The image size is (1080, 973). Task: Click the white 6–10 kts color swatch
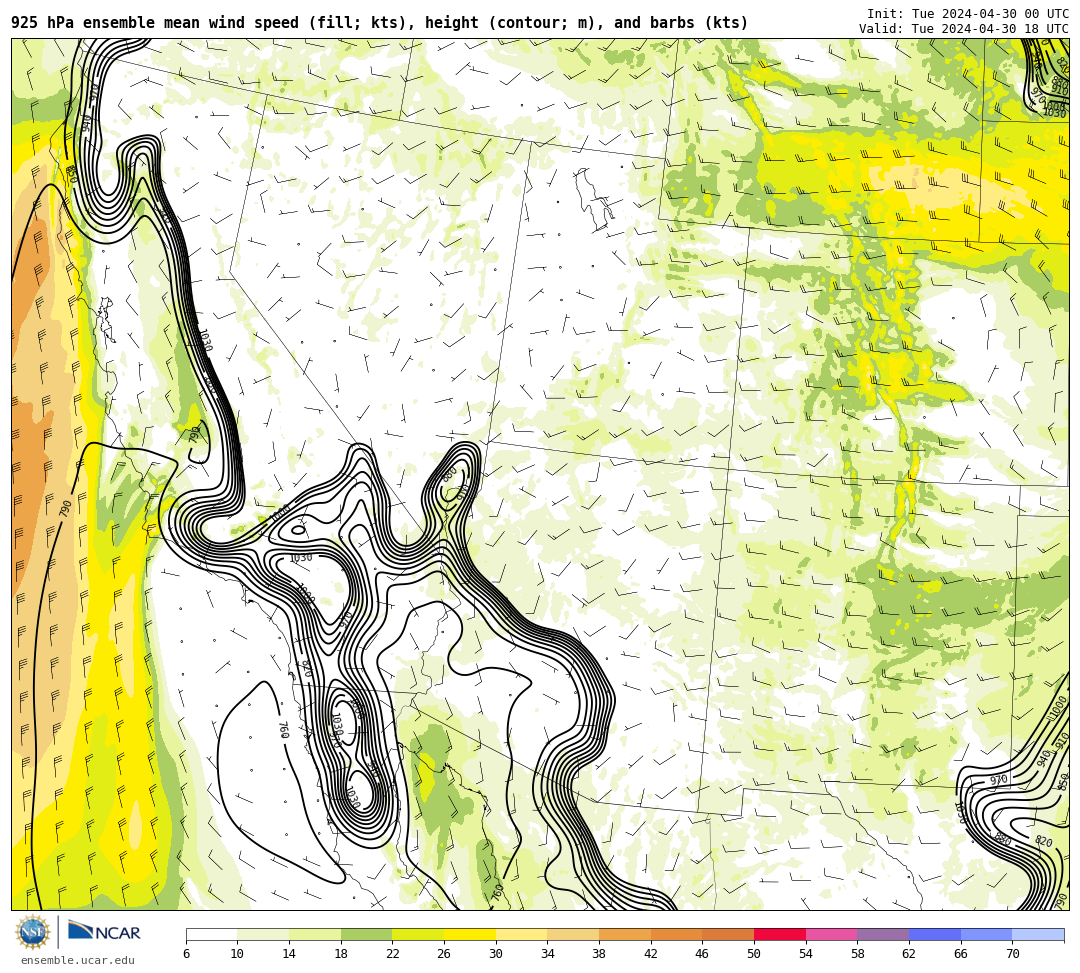tap(211, 934)
